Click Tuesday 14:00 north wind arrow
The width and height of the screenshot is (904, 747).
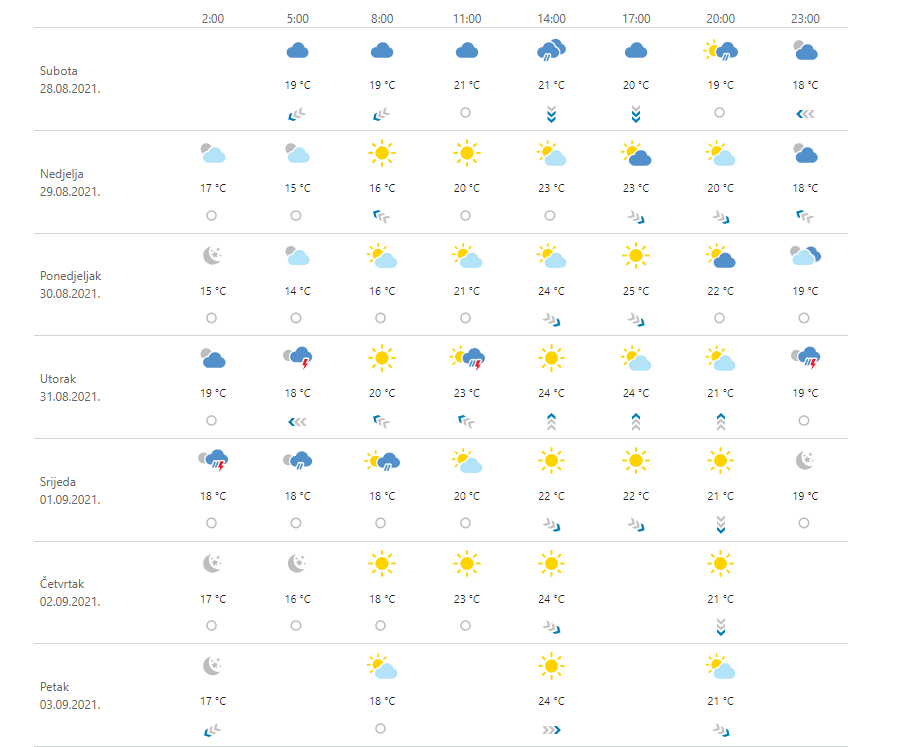pyautogui.click(x=551, y=421)
